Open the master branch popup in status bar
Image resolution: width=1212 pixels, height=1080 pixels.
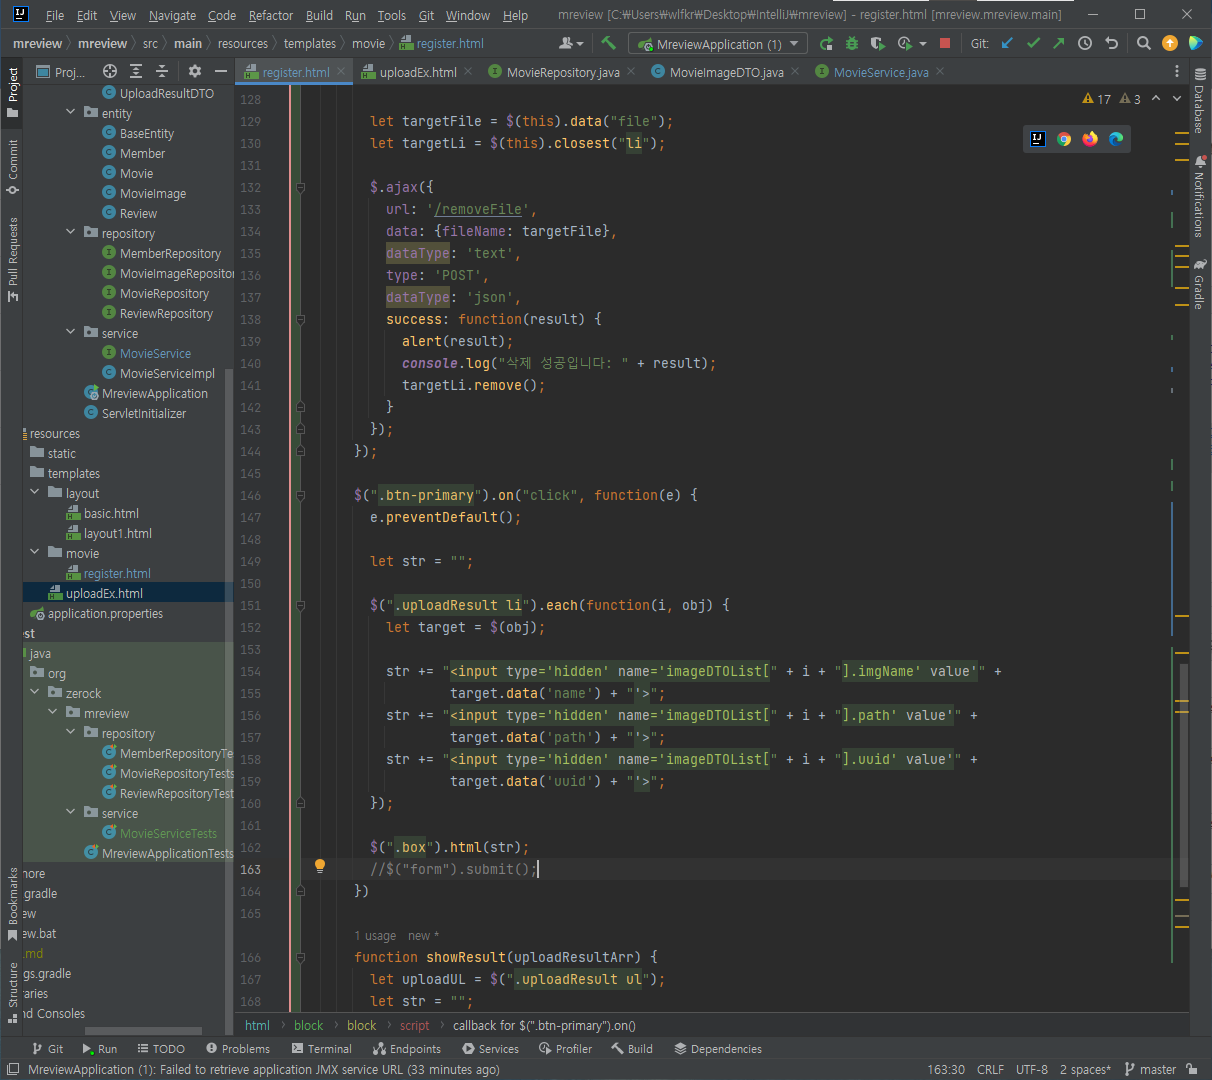tap(1150, 1069)
